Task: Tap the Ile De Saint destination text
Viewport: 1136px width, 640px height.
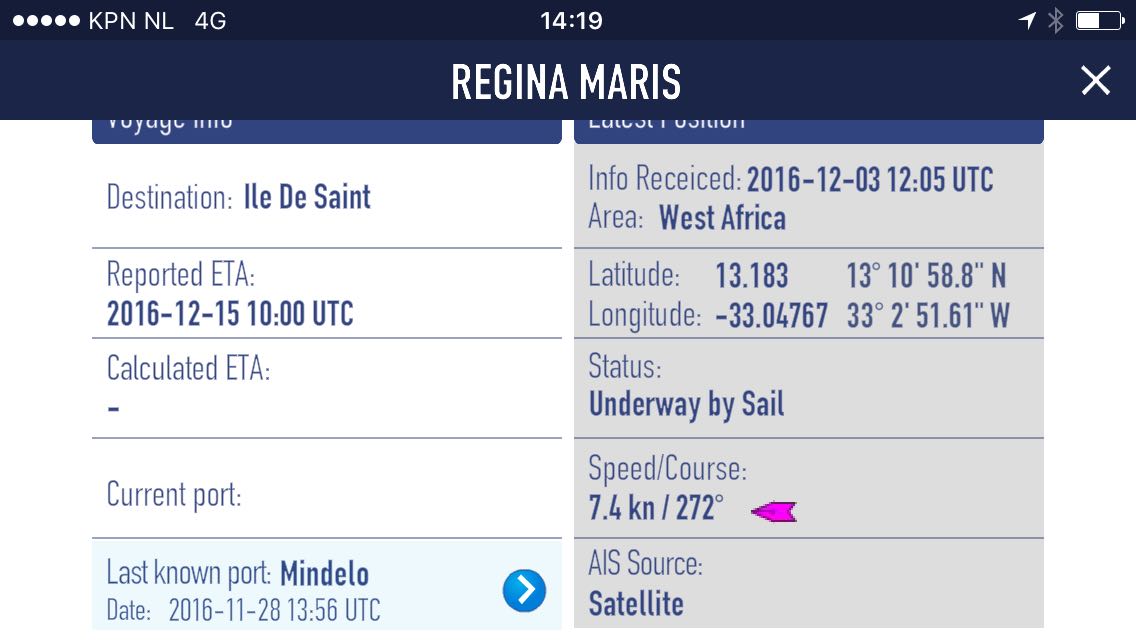Action: pos(307,197)
